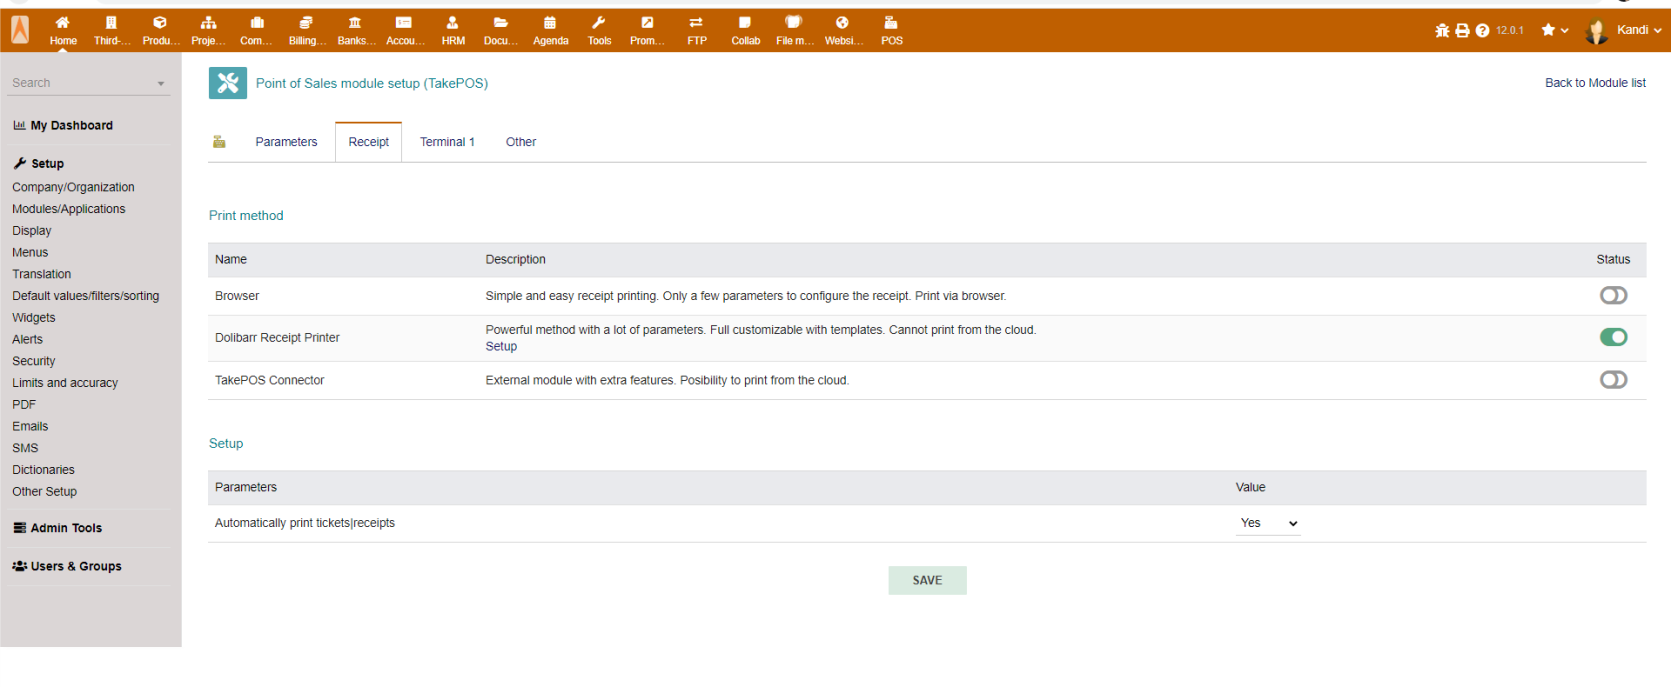Open the Other Setup page
This screenshot has width=1672, height=687.
click(x=45, y=492)
